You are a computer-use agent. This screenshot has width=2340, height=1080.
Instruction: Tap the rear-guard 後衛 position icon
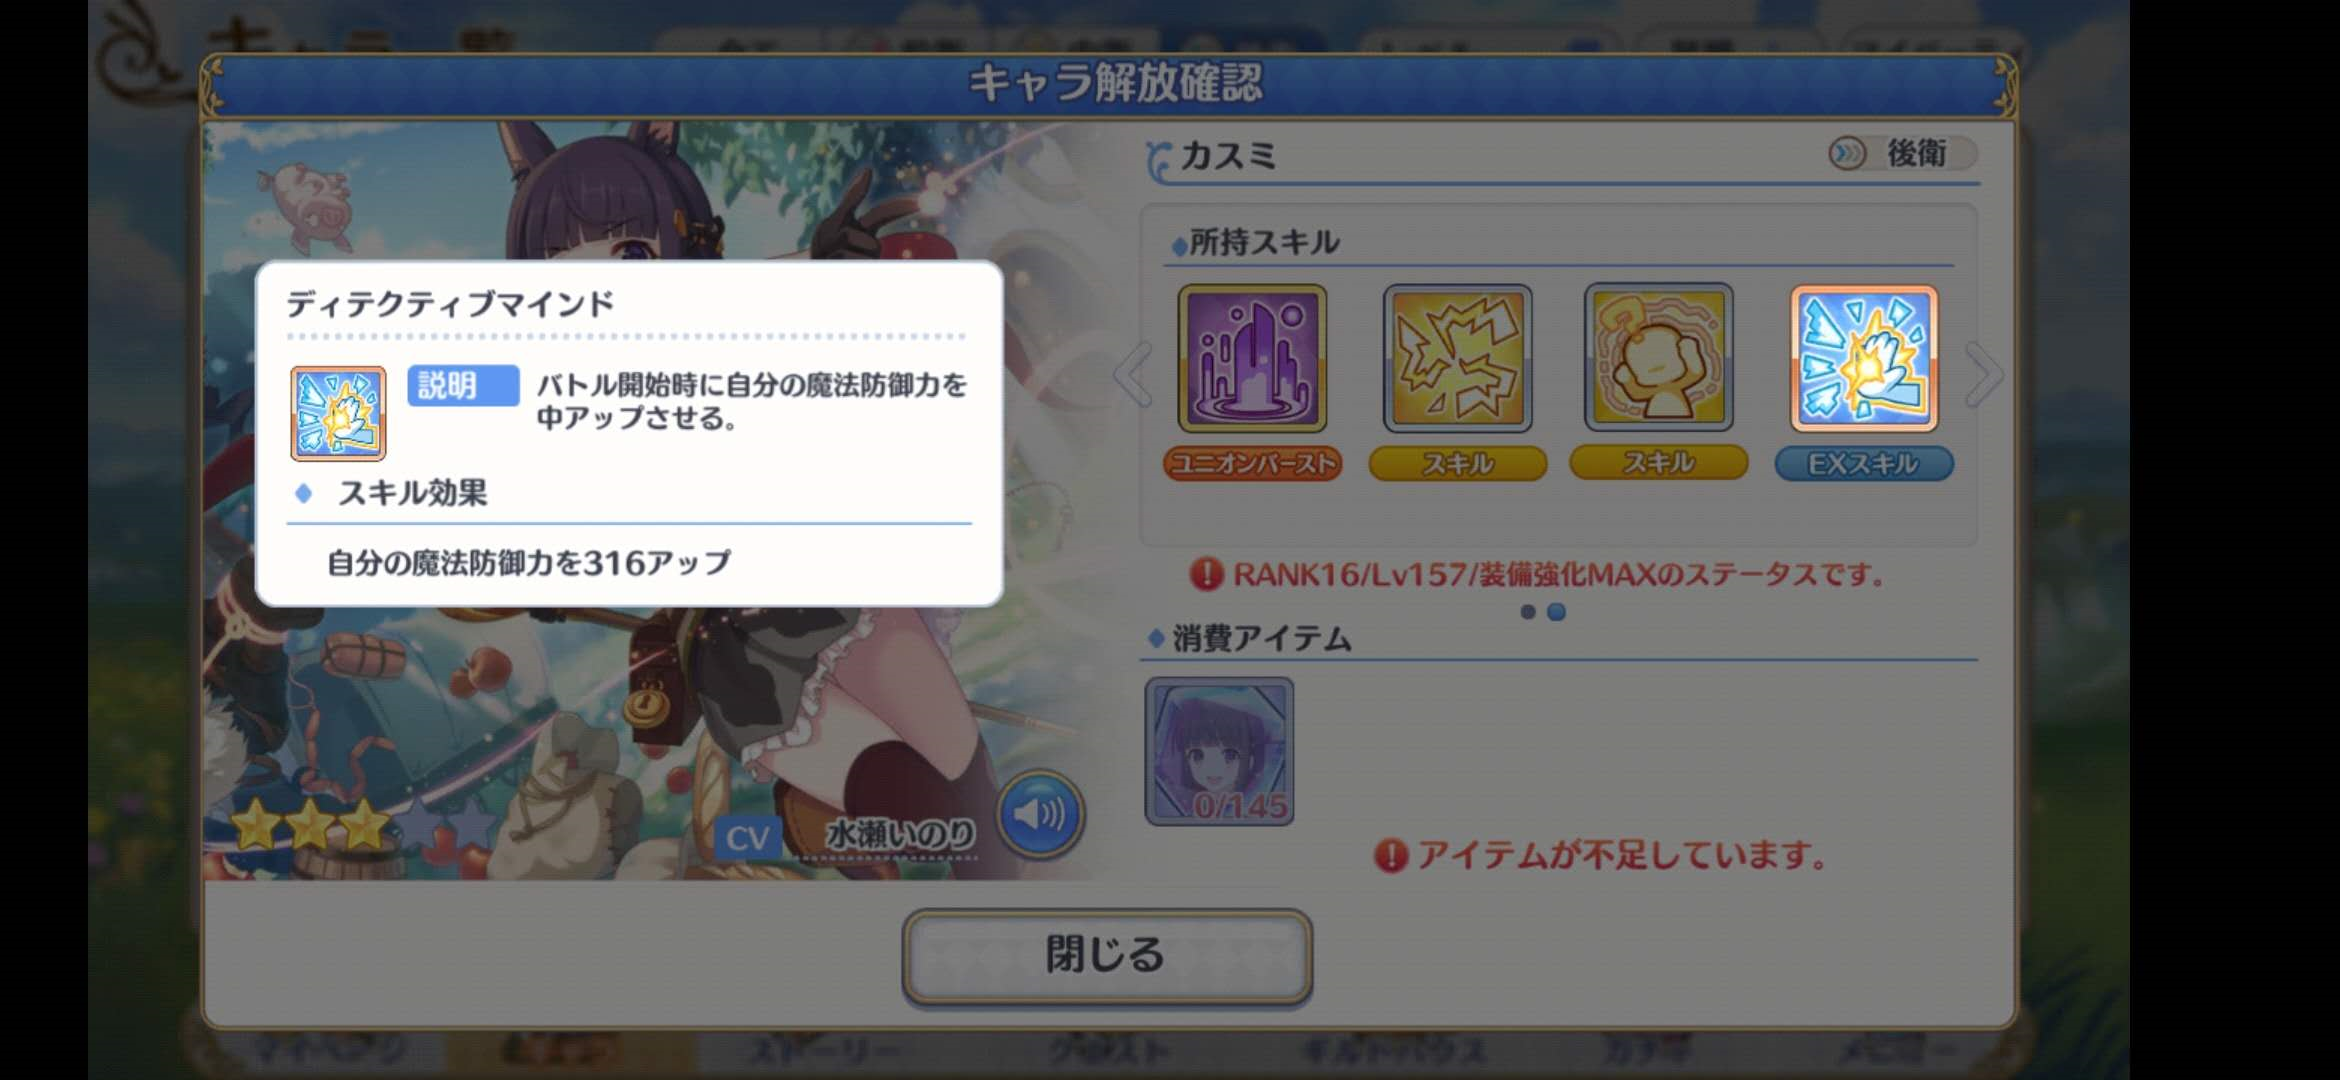point(1847,154)
